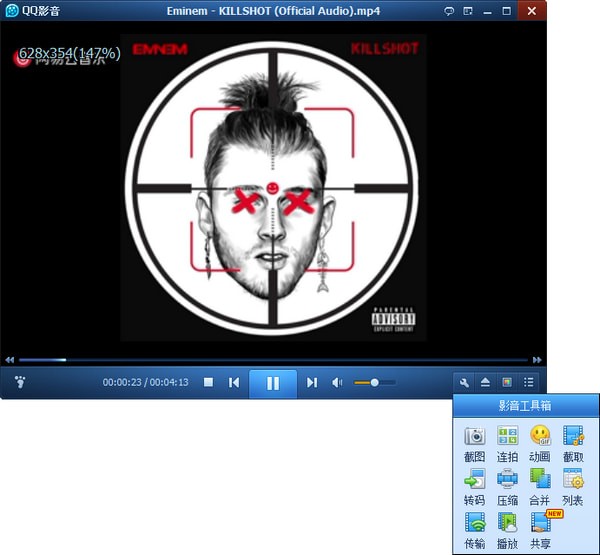Select the 动画 GIF maker icon
Image resolution: width=600 pixels, height=555 pixels.
click(540, 436)
